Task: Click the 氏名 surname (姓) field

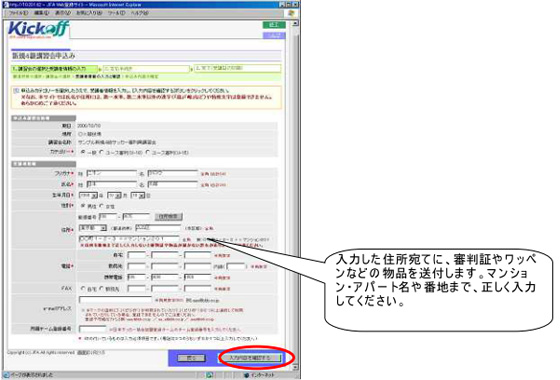Action: click(111, 185)
